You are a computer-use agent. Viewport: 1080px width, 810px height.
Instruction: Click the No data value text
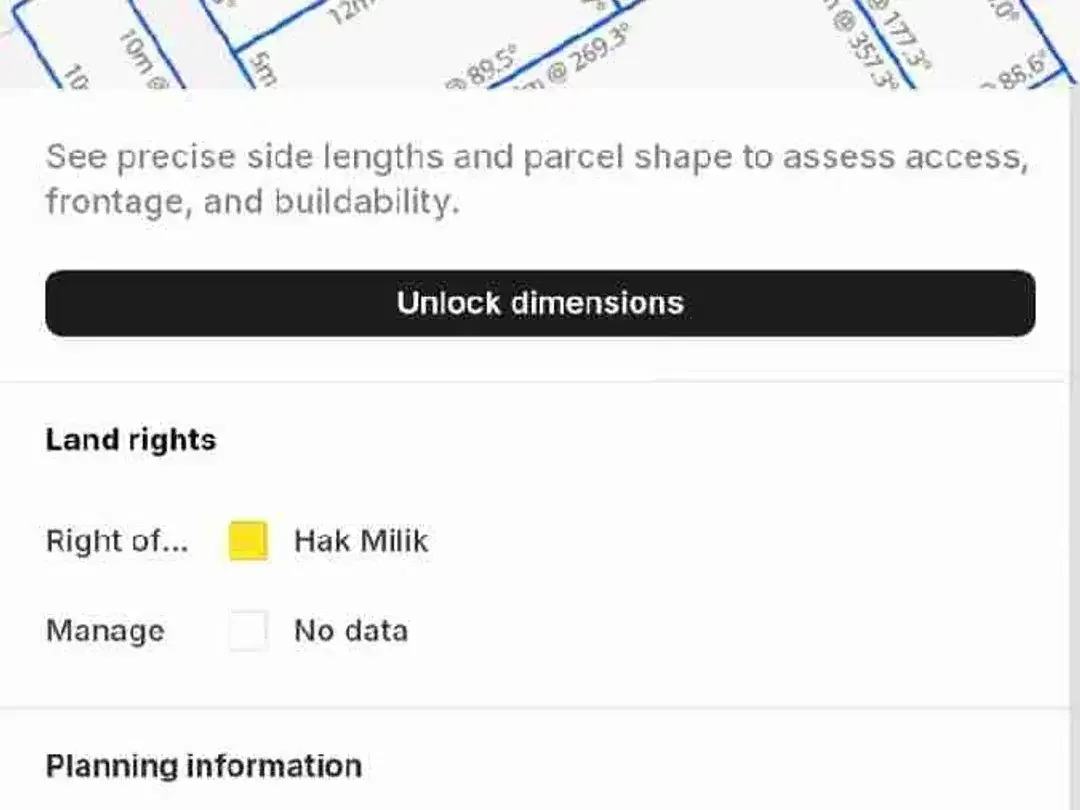351,630
